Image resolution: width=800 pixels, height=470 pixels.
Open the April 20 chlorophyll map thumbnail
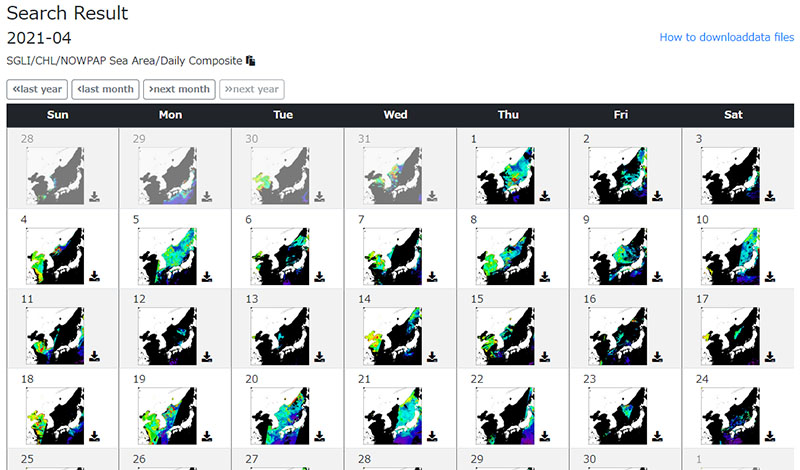(280, 415)
